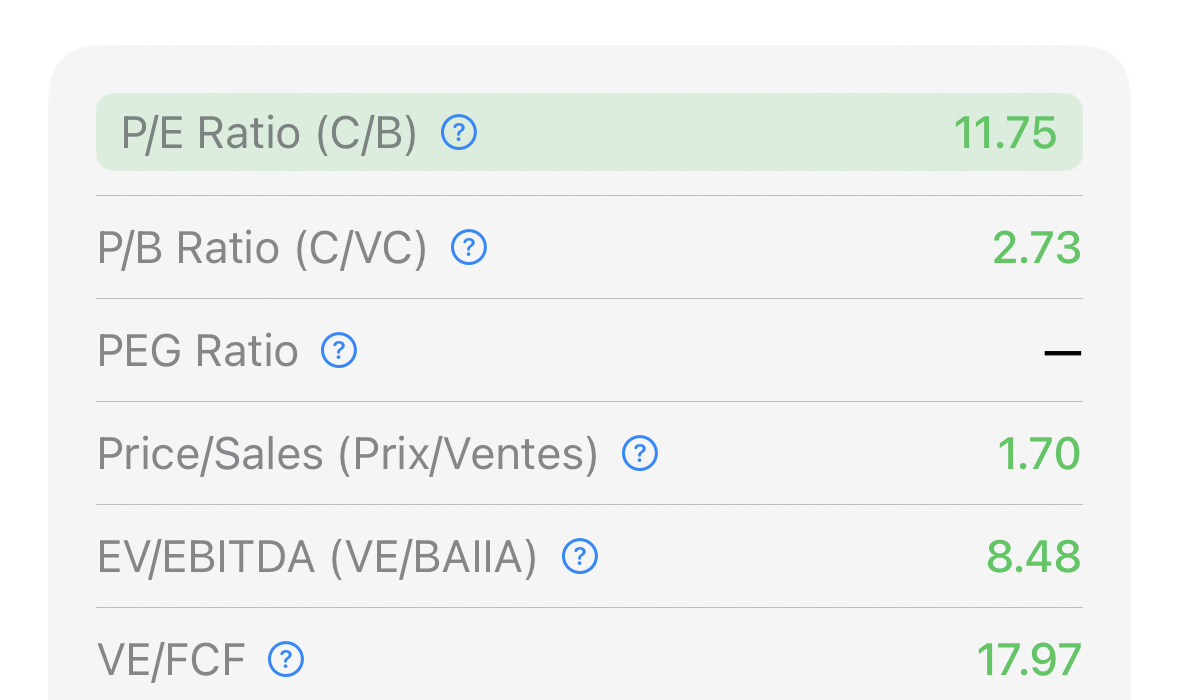Click the EV/EBITDA (VE/BAIIA) help icon
Screen dimensions: 1179x700
coord(580,557)
